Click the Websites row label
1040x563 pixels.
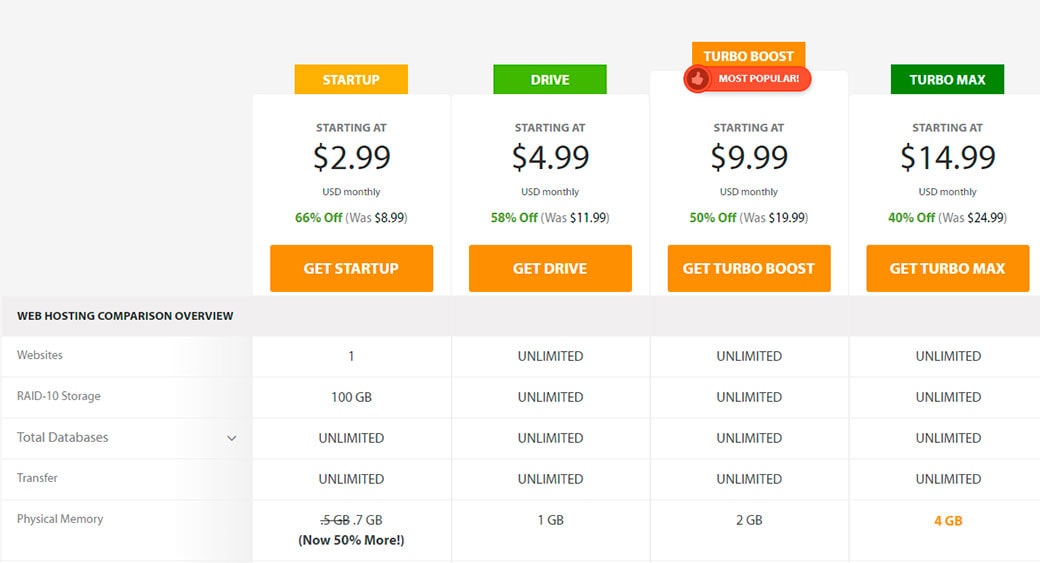[x=40, y=355]
